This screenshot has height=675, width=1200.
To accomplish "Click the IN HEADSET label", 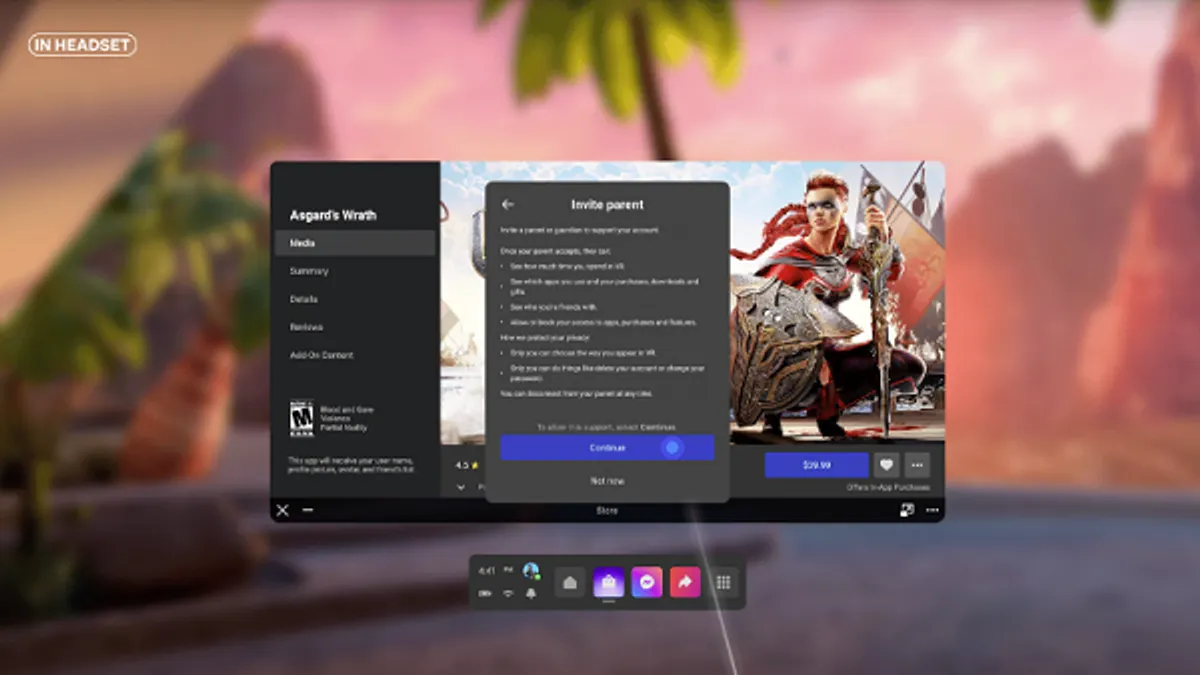I will [82, 45].
